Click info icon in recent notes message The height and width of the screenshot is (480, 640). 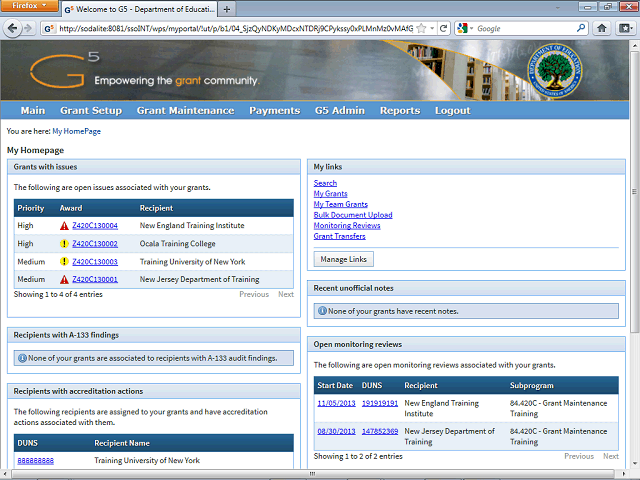click(x=322, y=311)
